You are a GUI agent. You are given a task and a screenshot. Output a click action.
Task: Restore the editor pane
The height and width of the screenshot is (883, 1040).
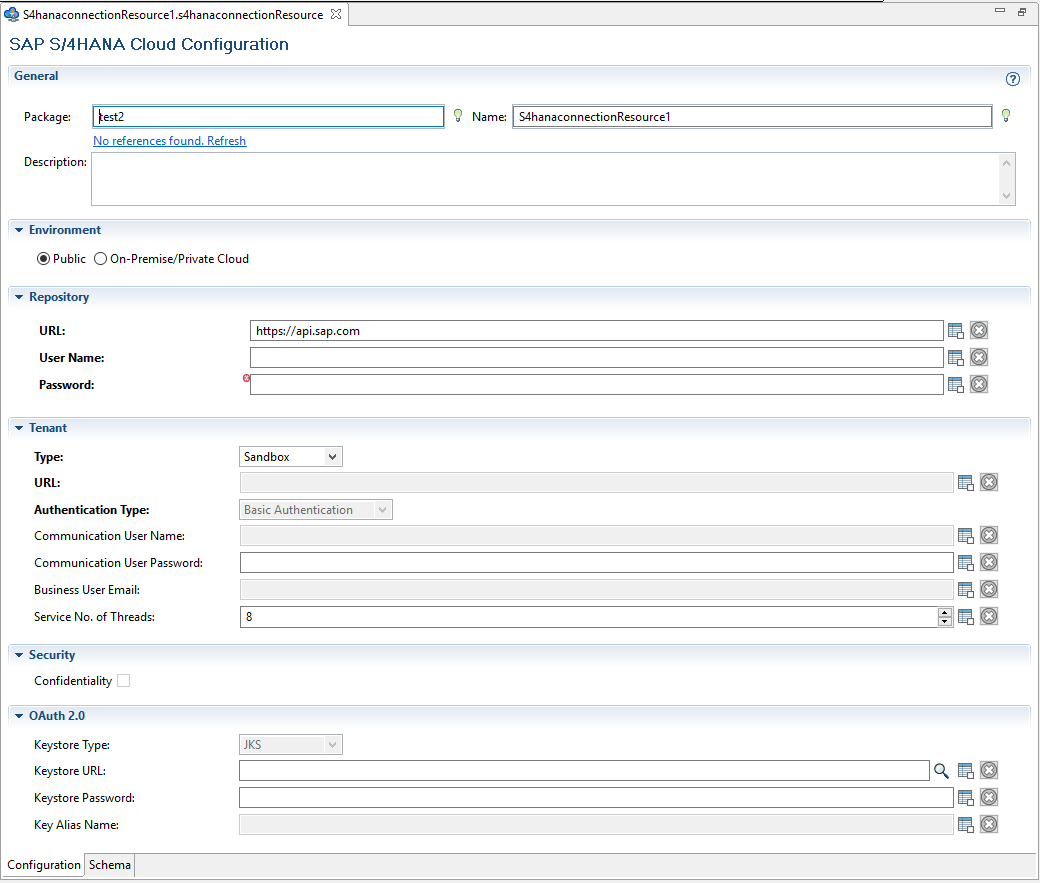(x=1022, y=11)
